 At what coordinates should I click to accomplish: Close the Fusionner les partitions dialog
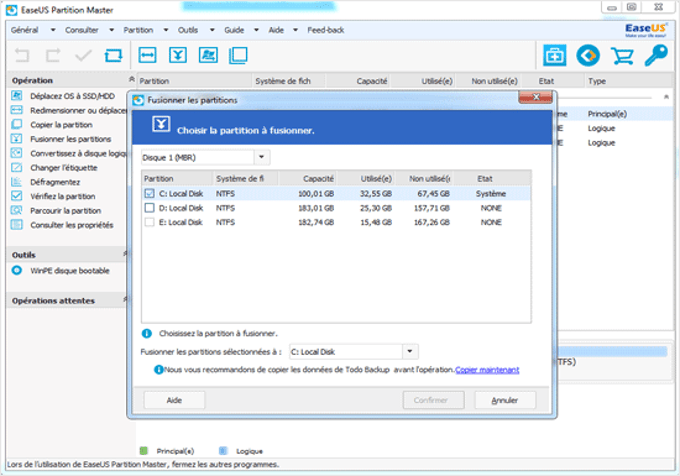coord(536,98)
